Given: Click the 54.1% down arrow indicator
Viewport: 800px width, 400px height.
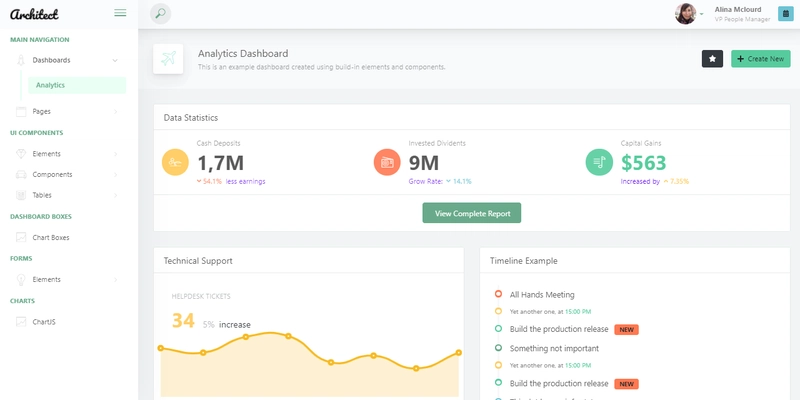Looking at the screenshot, I should (199, 181).
